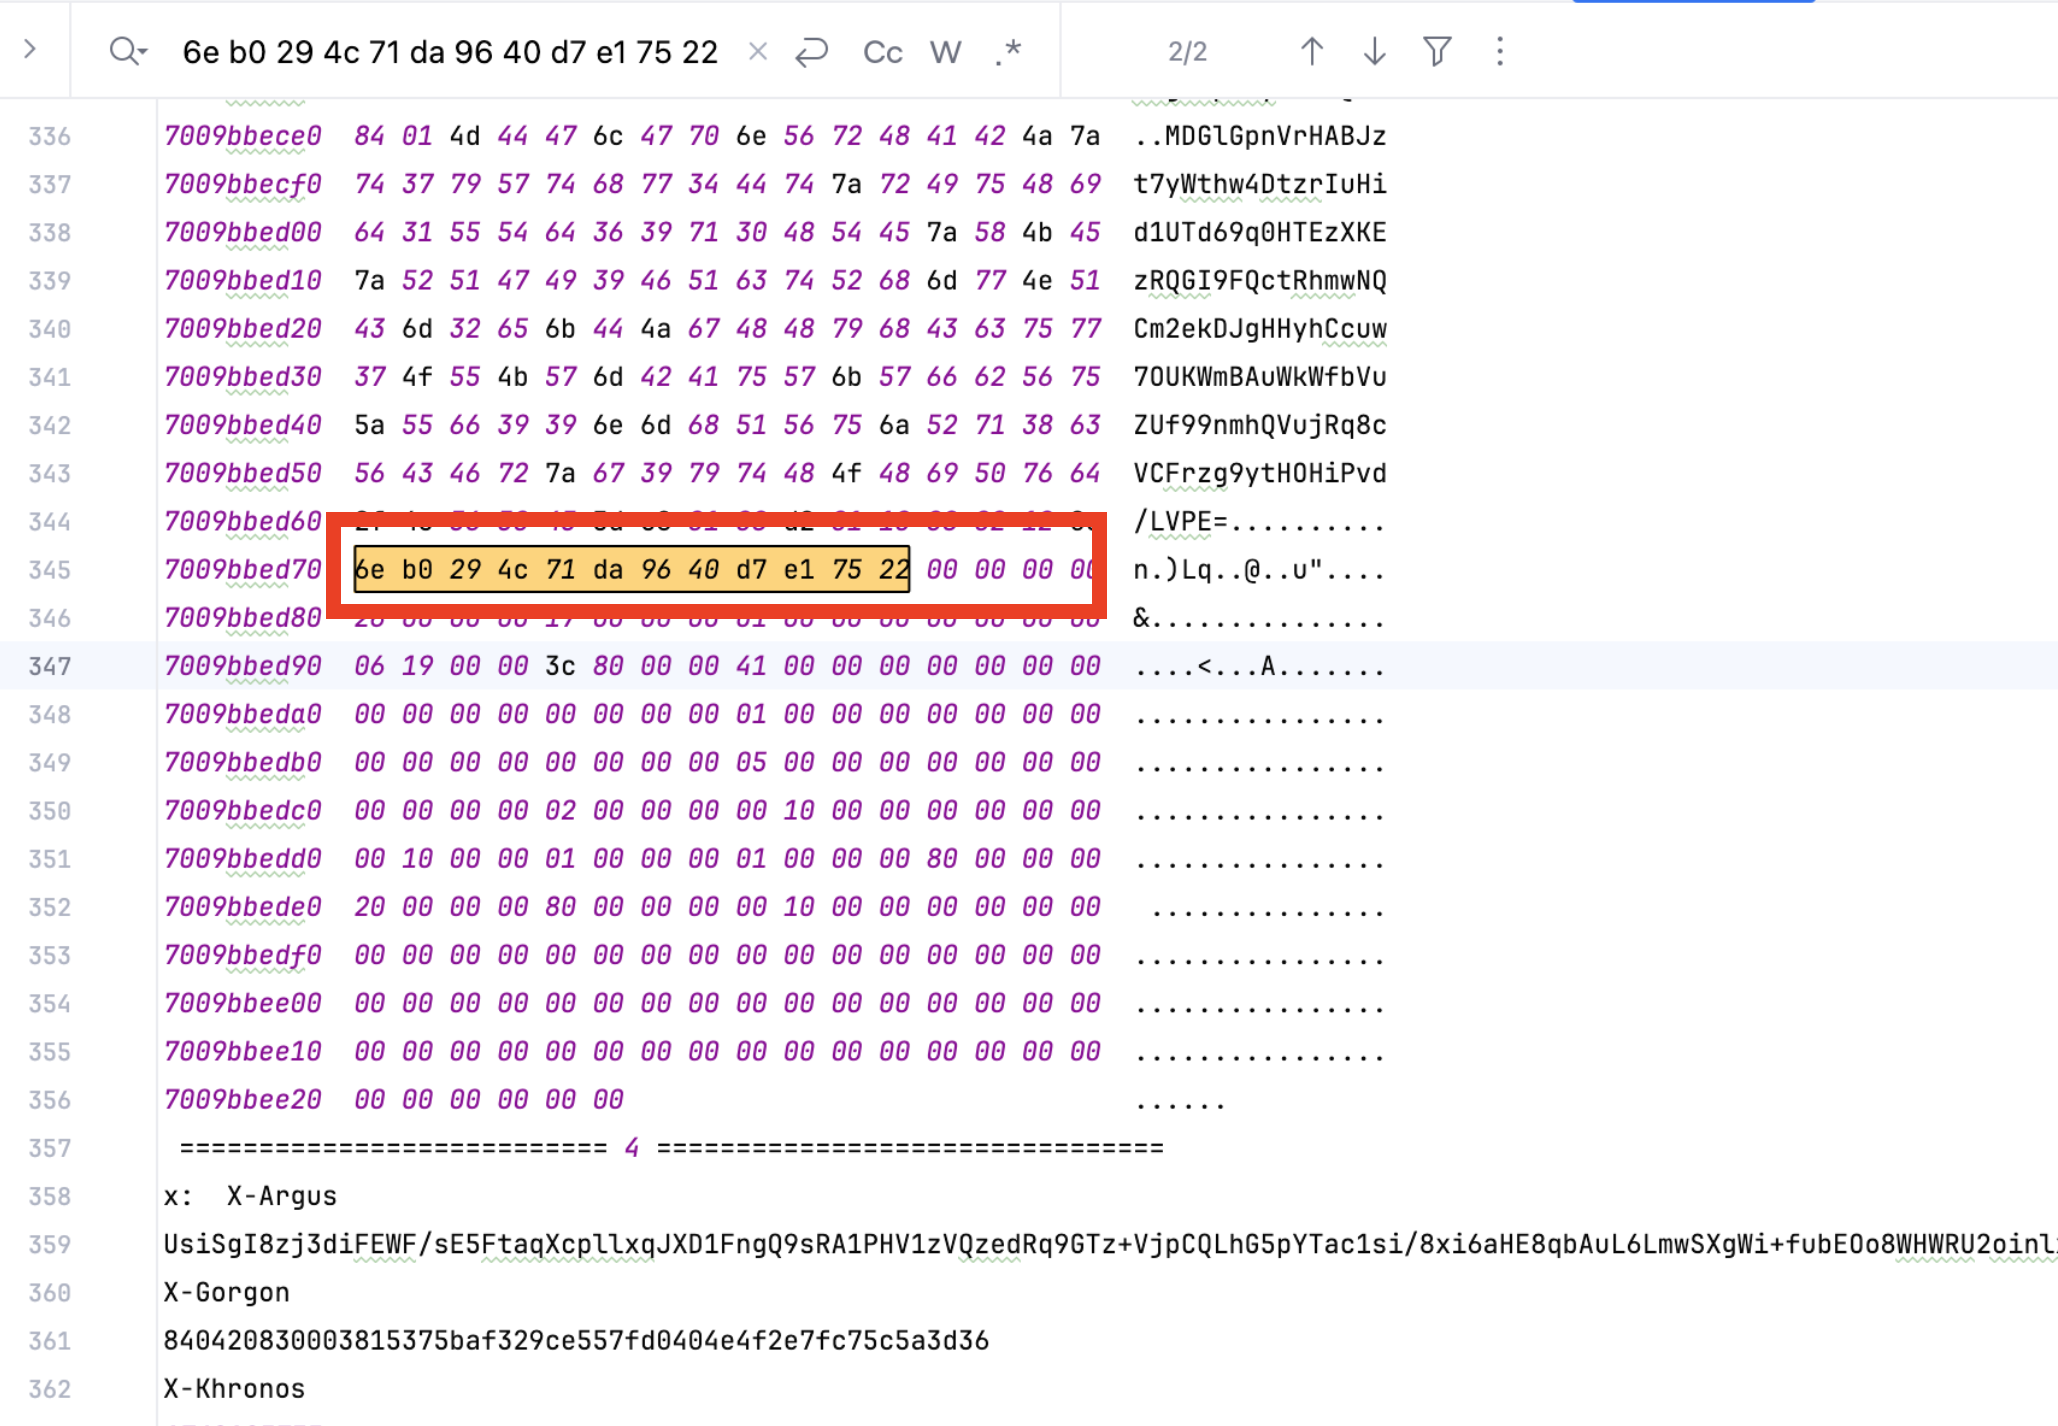The image size is (2058, 1426).
Task: Go to next occurrence with down arrow
Action: coord(1374,51)
